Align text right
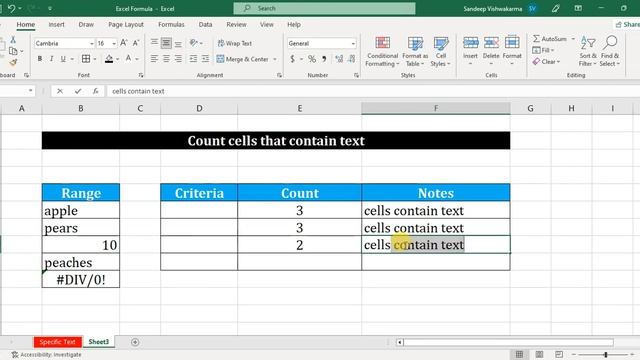This screenshot has height=360, width=640. 178,59
